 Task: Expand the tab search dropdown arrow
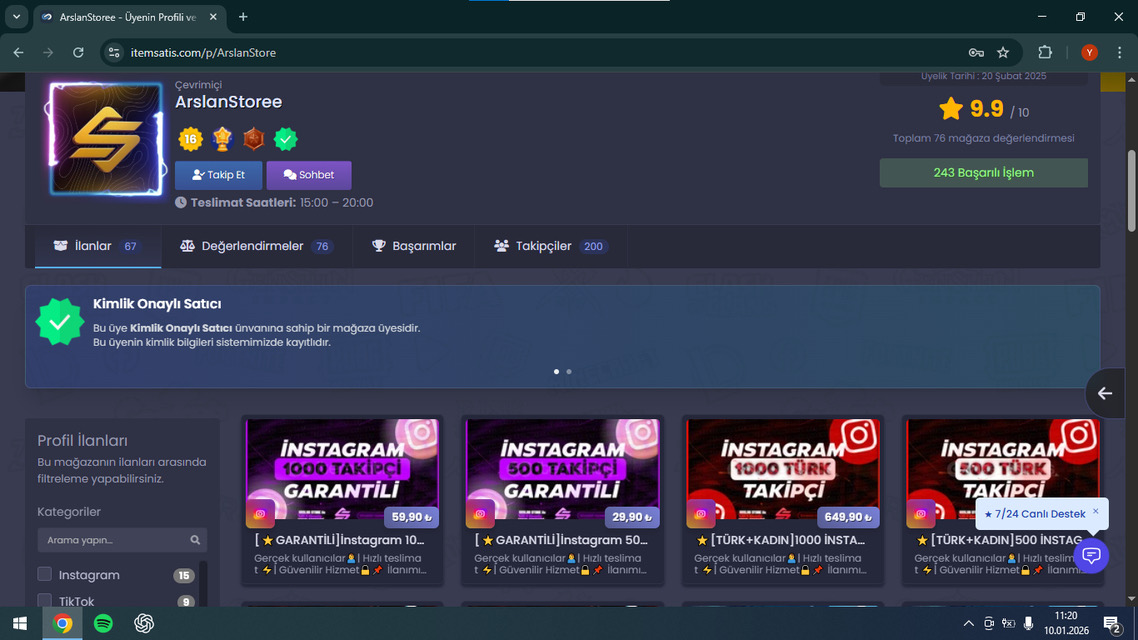point(16,17)
